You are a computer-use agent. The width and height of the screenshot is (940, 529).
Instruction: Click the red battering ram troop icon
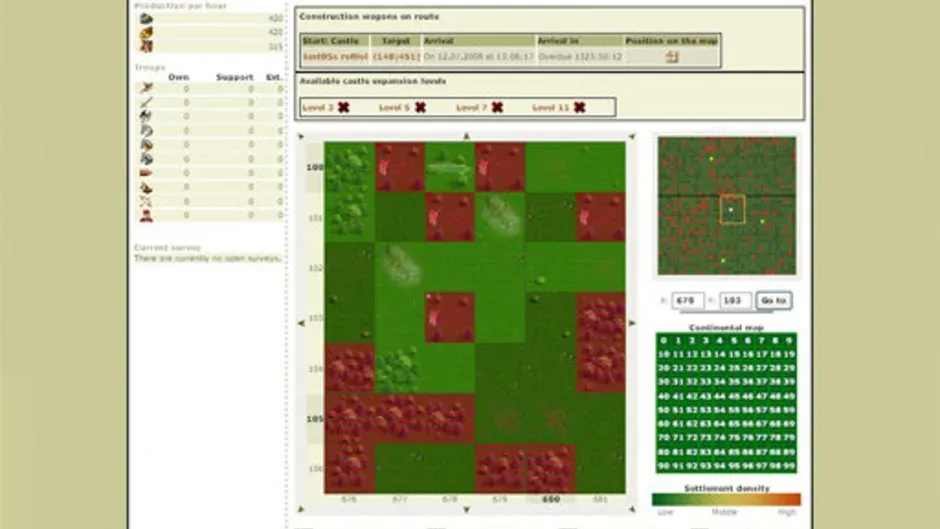click(x=146, y=173)
